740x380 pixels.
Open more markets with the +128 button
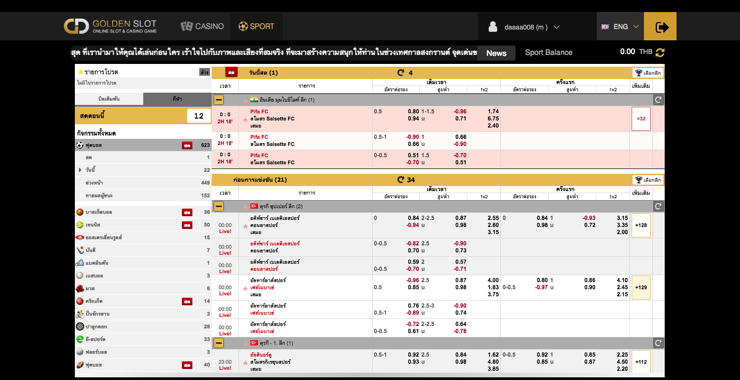[x=641, y=225]
